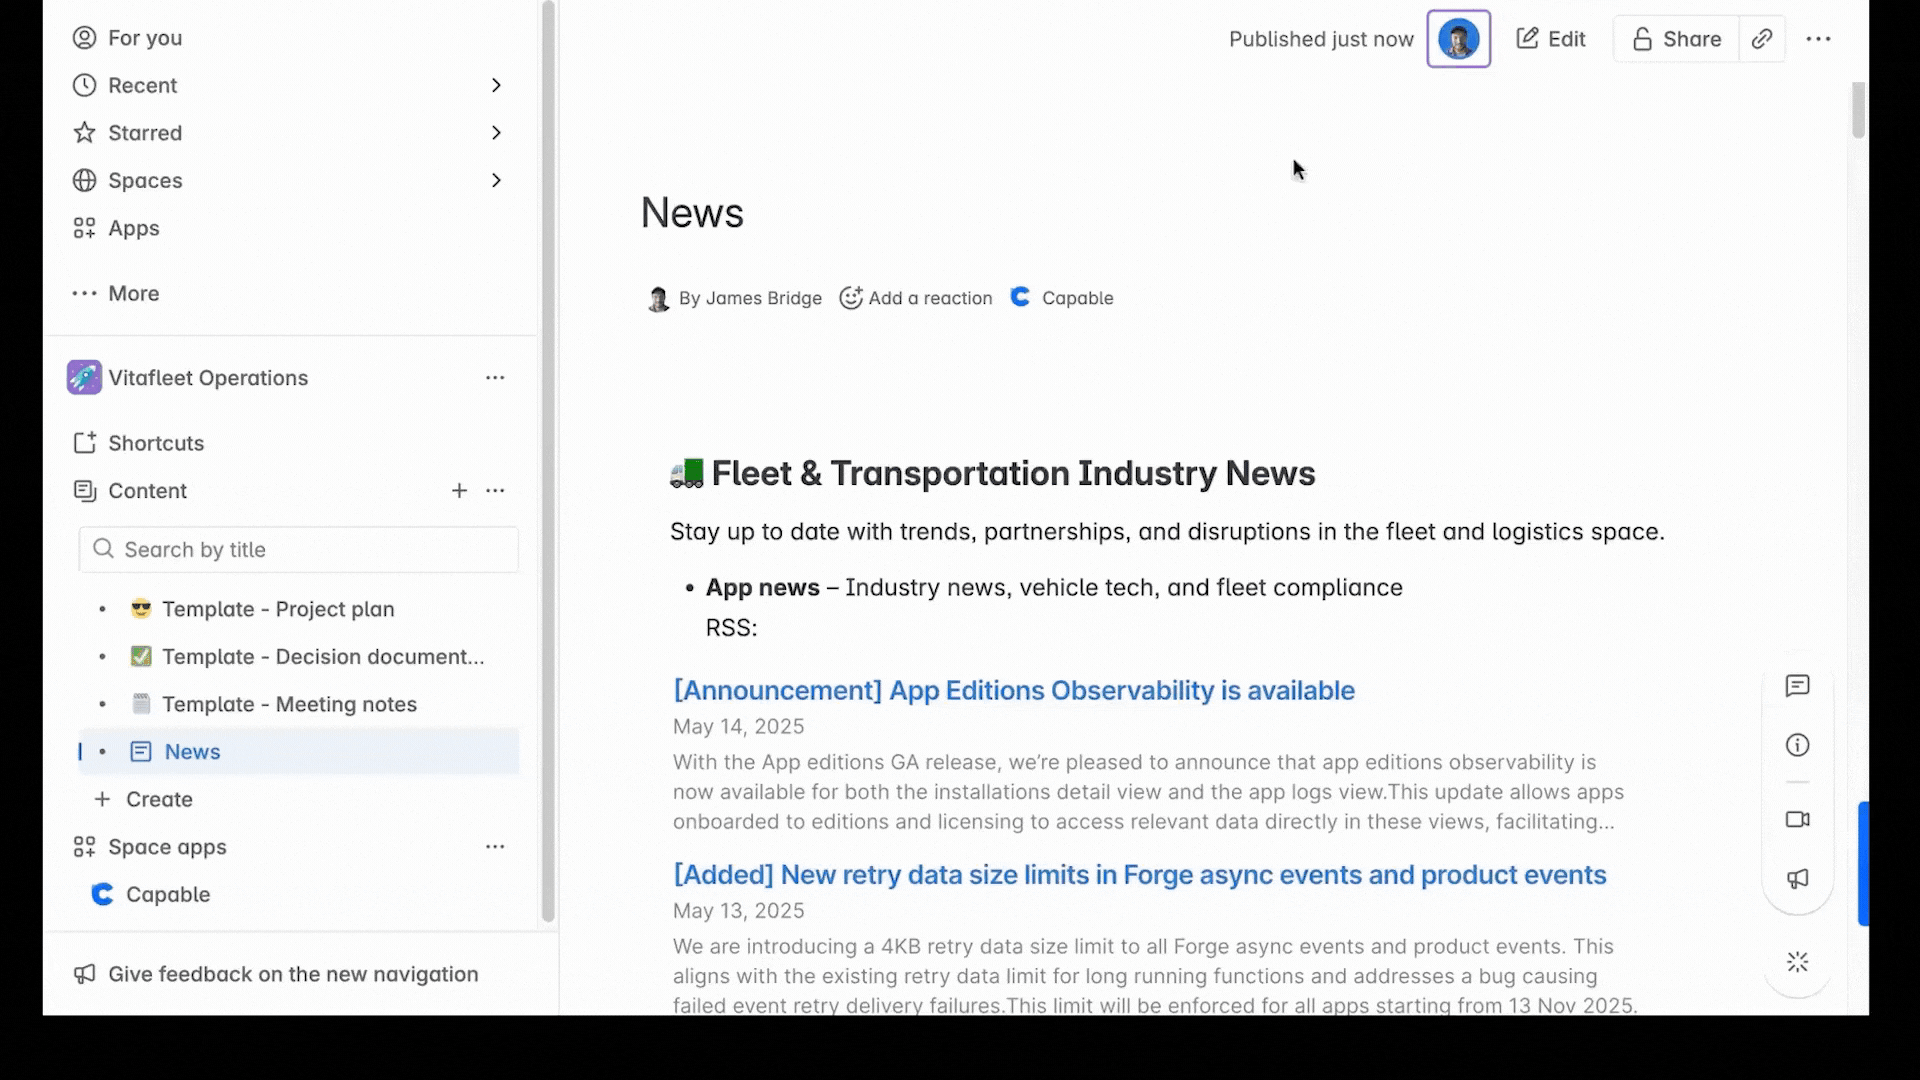Copy the page link icon next to Share

click(1763, 39)
